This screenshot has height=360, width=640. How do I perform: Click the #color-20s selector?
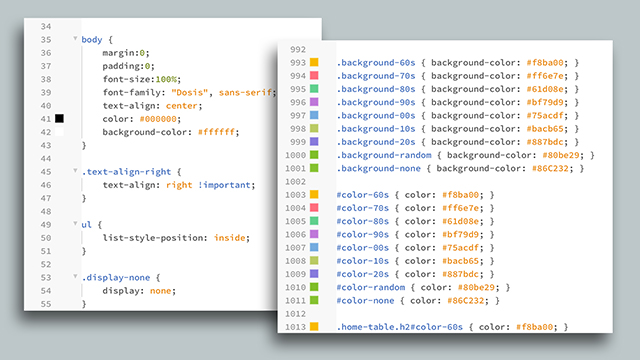coord(362,274)
